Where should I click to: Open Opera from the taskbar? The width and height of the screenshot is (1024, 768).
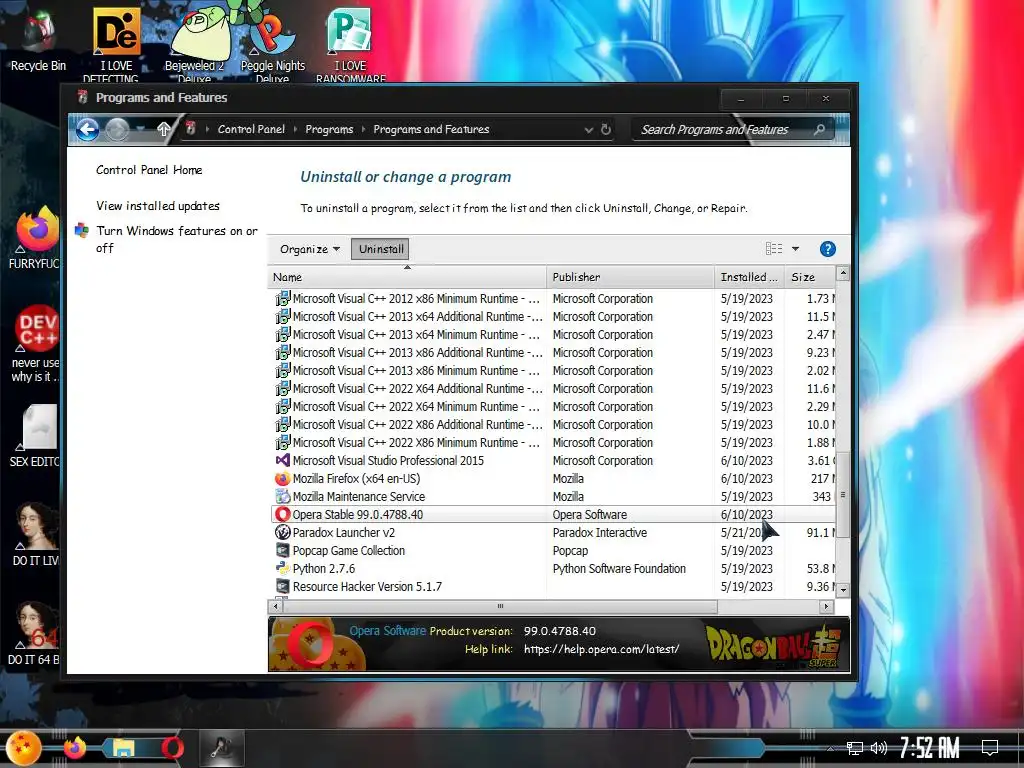click(172, 748)
